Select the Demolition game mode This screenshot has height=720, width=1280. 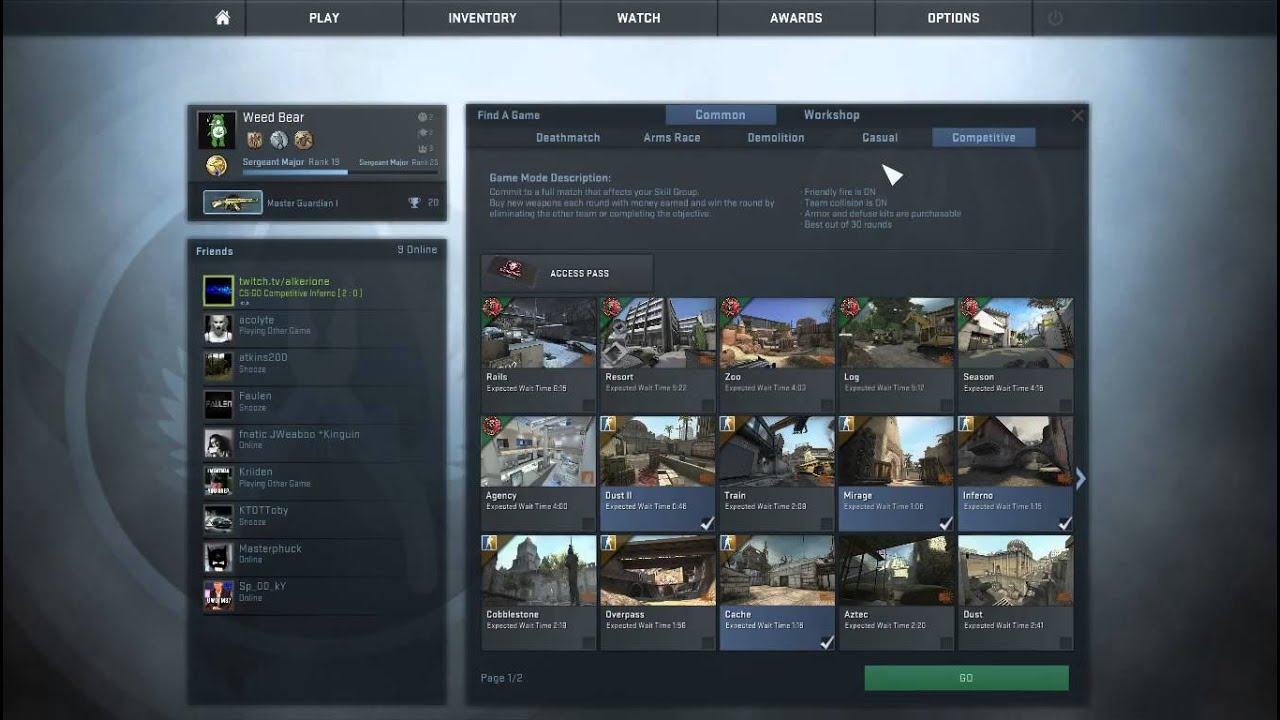coord(776,138)
